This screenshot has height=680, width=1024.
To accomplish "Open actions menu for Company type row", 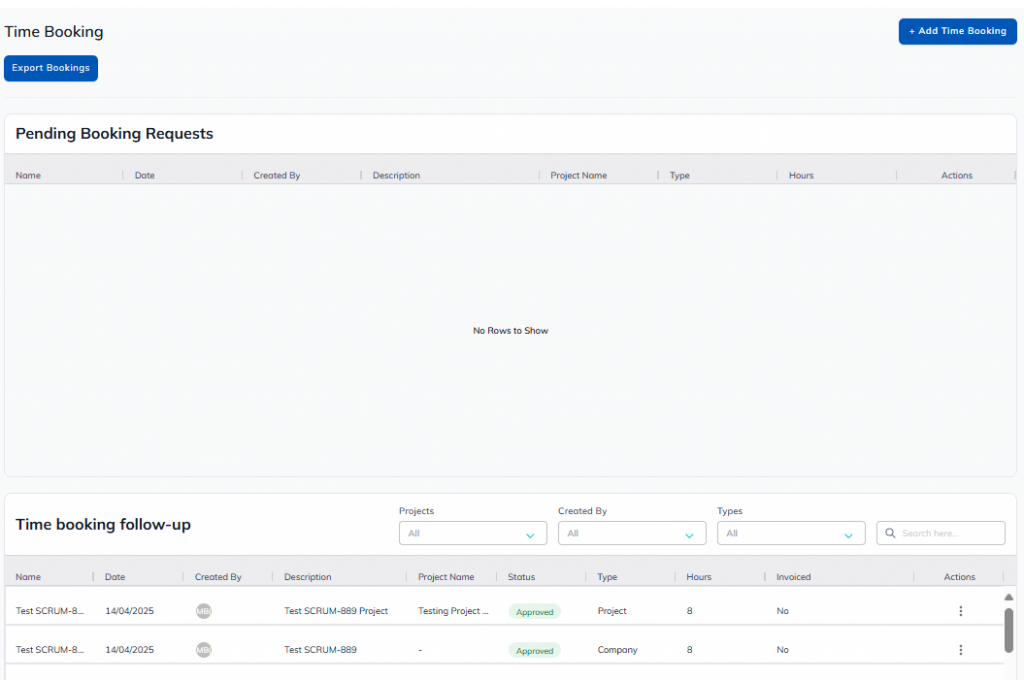I will coord(960,650).
